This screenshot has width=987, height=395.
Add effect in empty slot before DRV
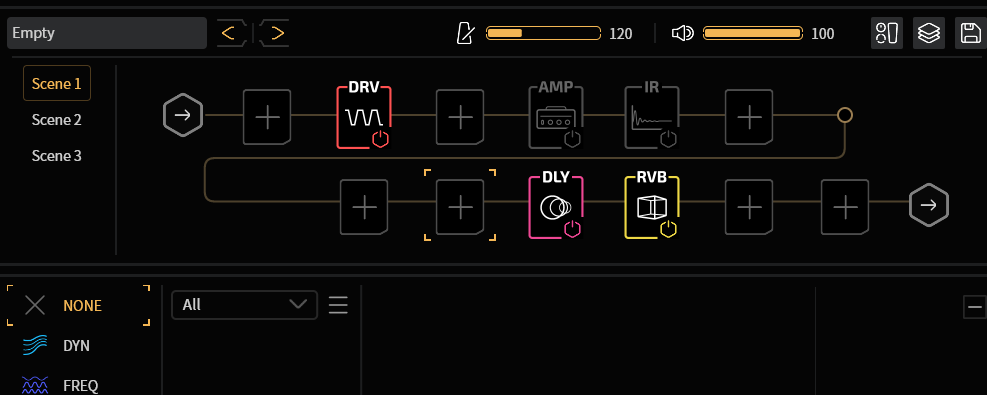tap(268, 117)
